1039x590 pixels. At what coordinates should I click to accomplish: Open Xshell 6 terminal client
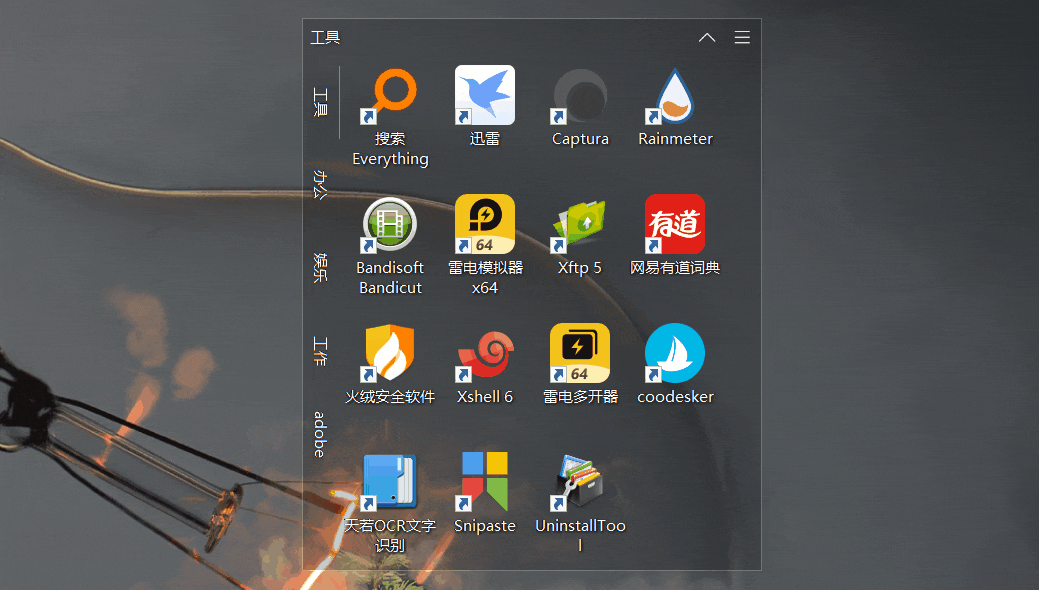484,352
